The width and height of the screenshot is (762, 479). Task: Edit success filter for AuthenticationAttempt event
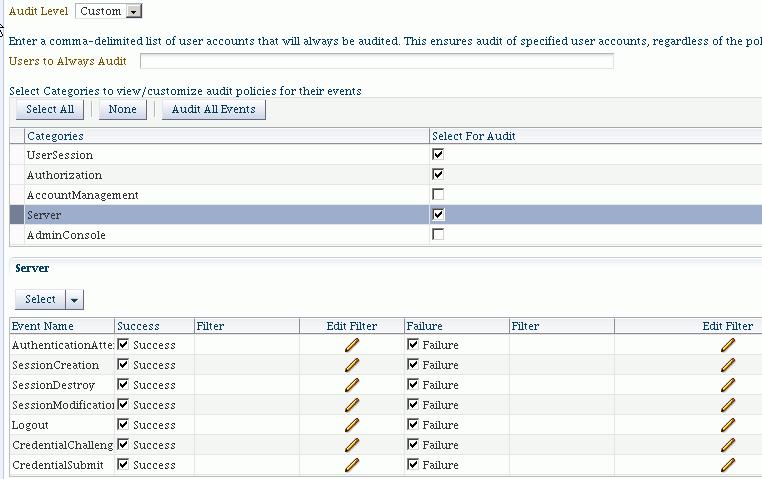pyautogui.click(x=352, y=345)
